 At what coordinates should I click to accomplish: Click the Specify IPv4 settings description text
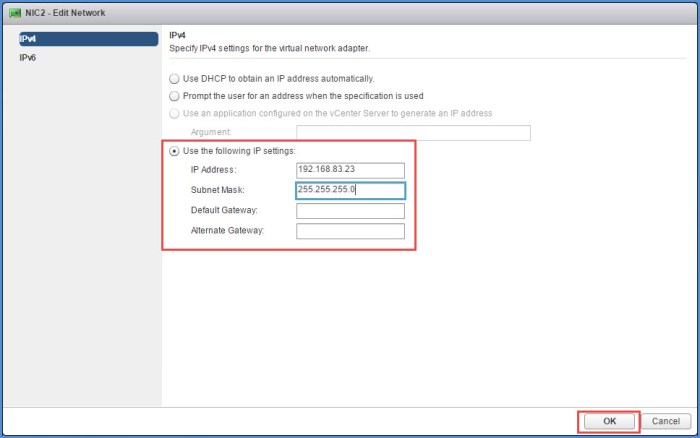pos(269,48)
